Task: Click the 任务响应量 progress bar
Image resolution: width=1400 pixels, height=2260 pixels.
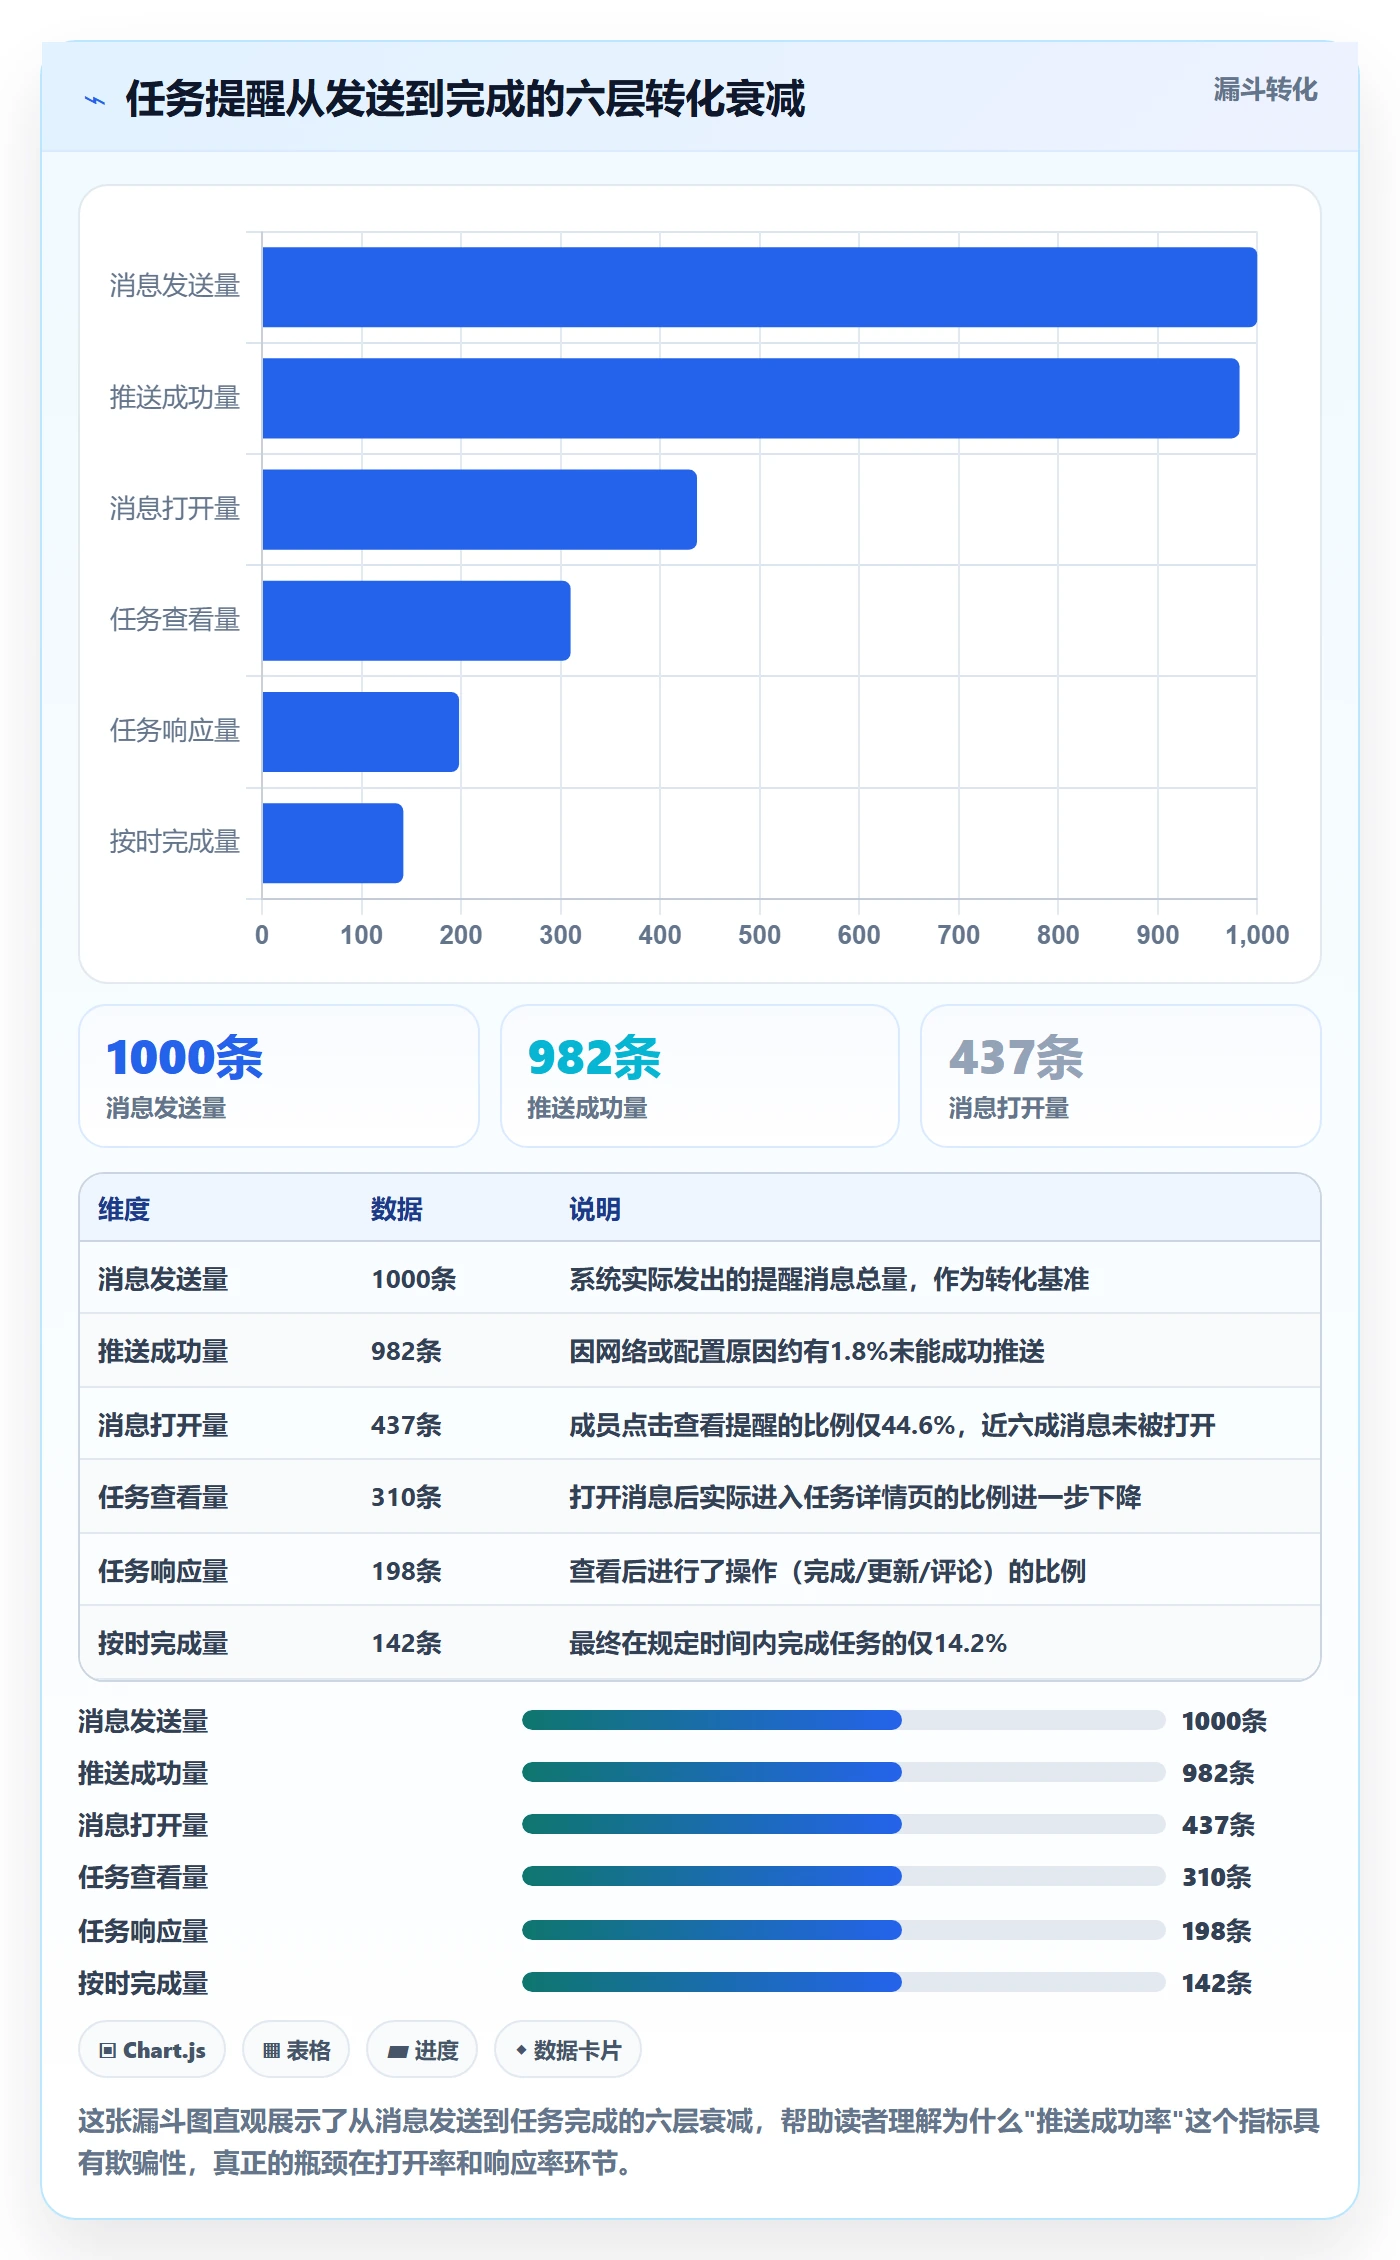Action: point(843,1930)
